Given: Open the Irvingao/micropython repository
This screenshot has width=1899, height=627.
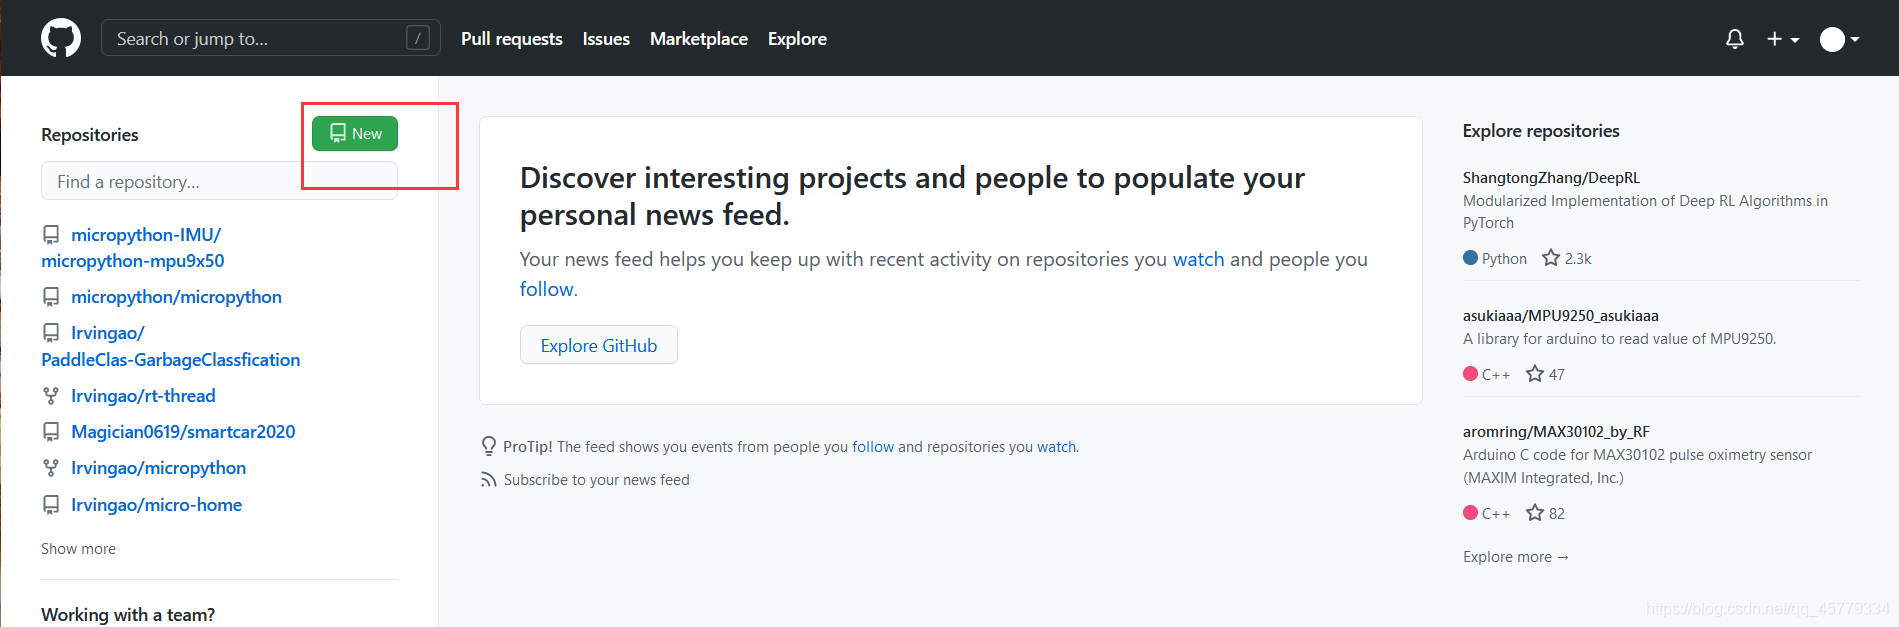Looking at the screenshot, I should coord(158,468).
